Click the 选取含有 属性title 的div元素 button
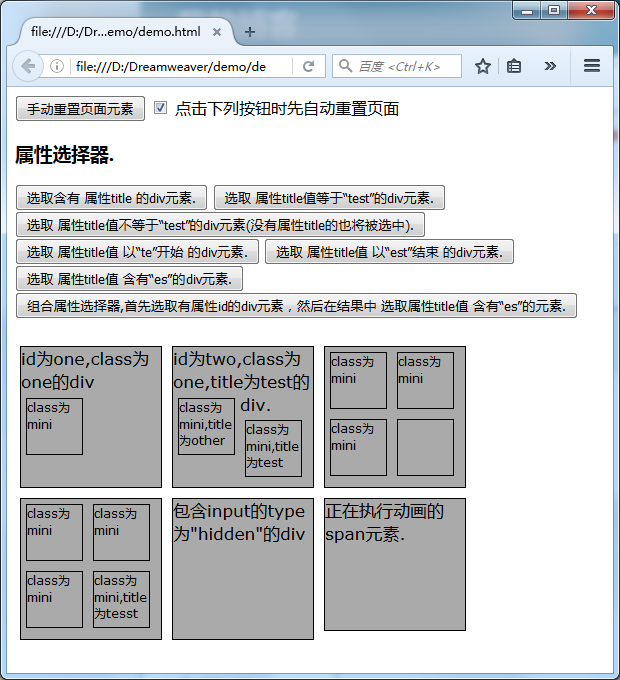 click(112, 197)
